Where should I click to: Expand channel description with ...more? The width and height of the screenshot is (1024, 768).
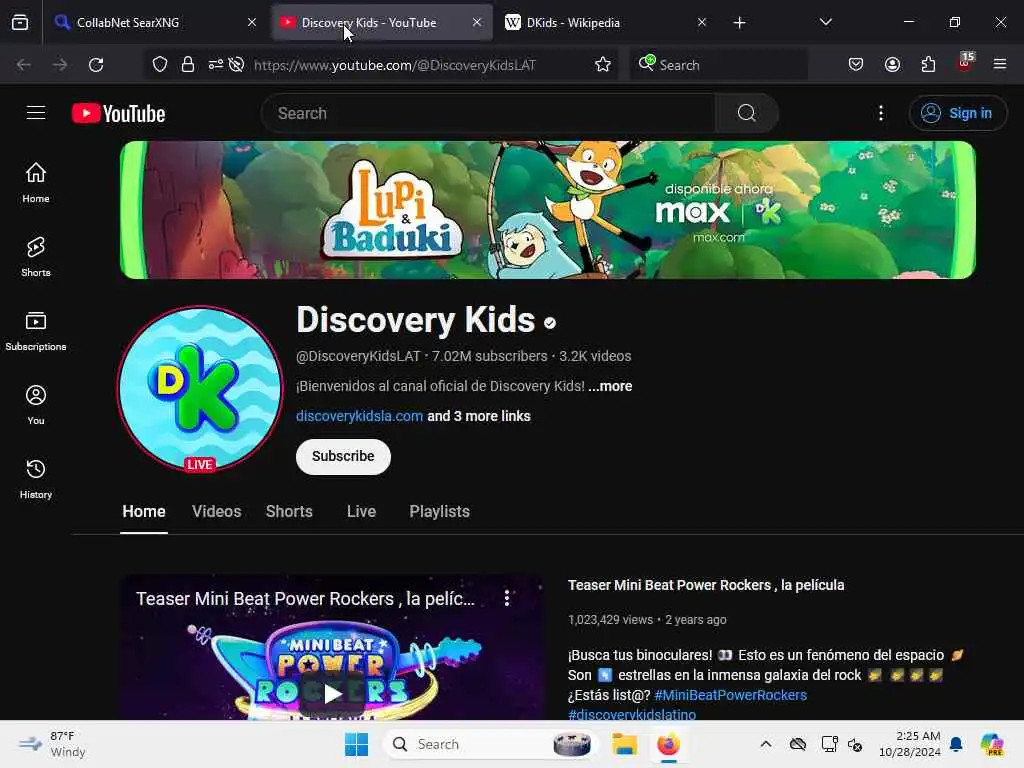coord(610,386)
